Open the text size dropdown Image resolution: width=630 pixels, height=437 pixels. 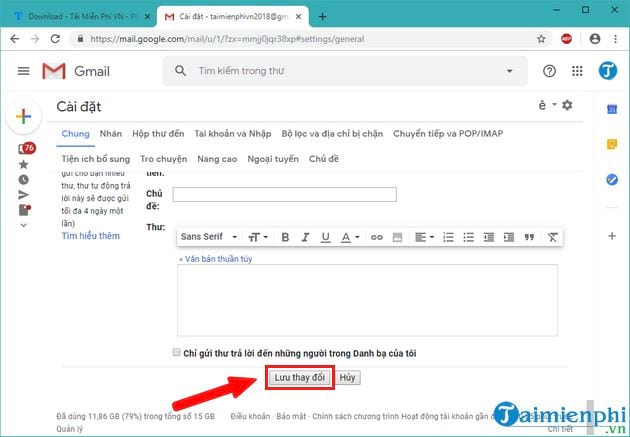pyautogui.click(x=258, y=237)
